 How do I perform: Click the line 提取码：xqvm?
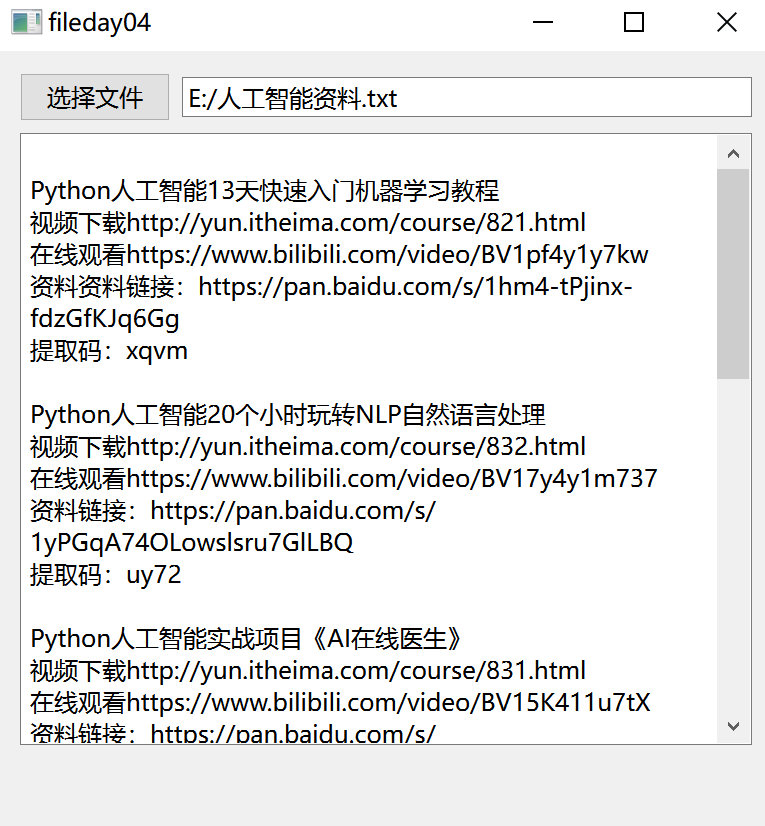click(x=109, y=351)
